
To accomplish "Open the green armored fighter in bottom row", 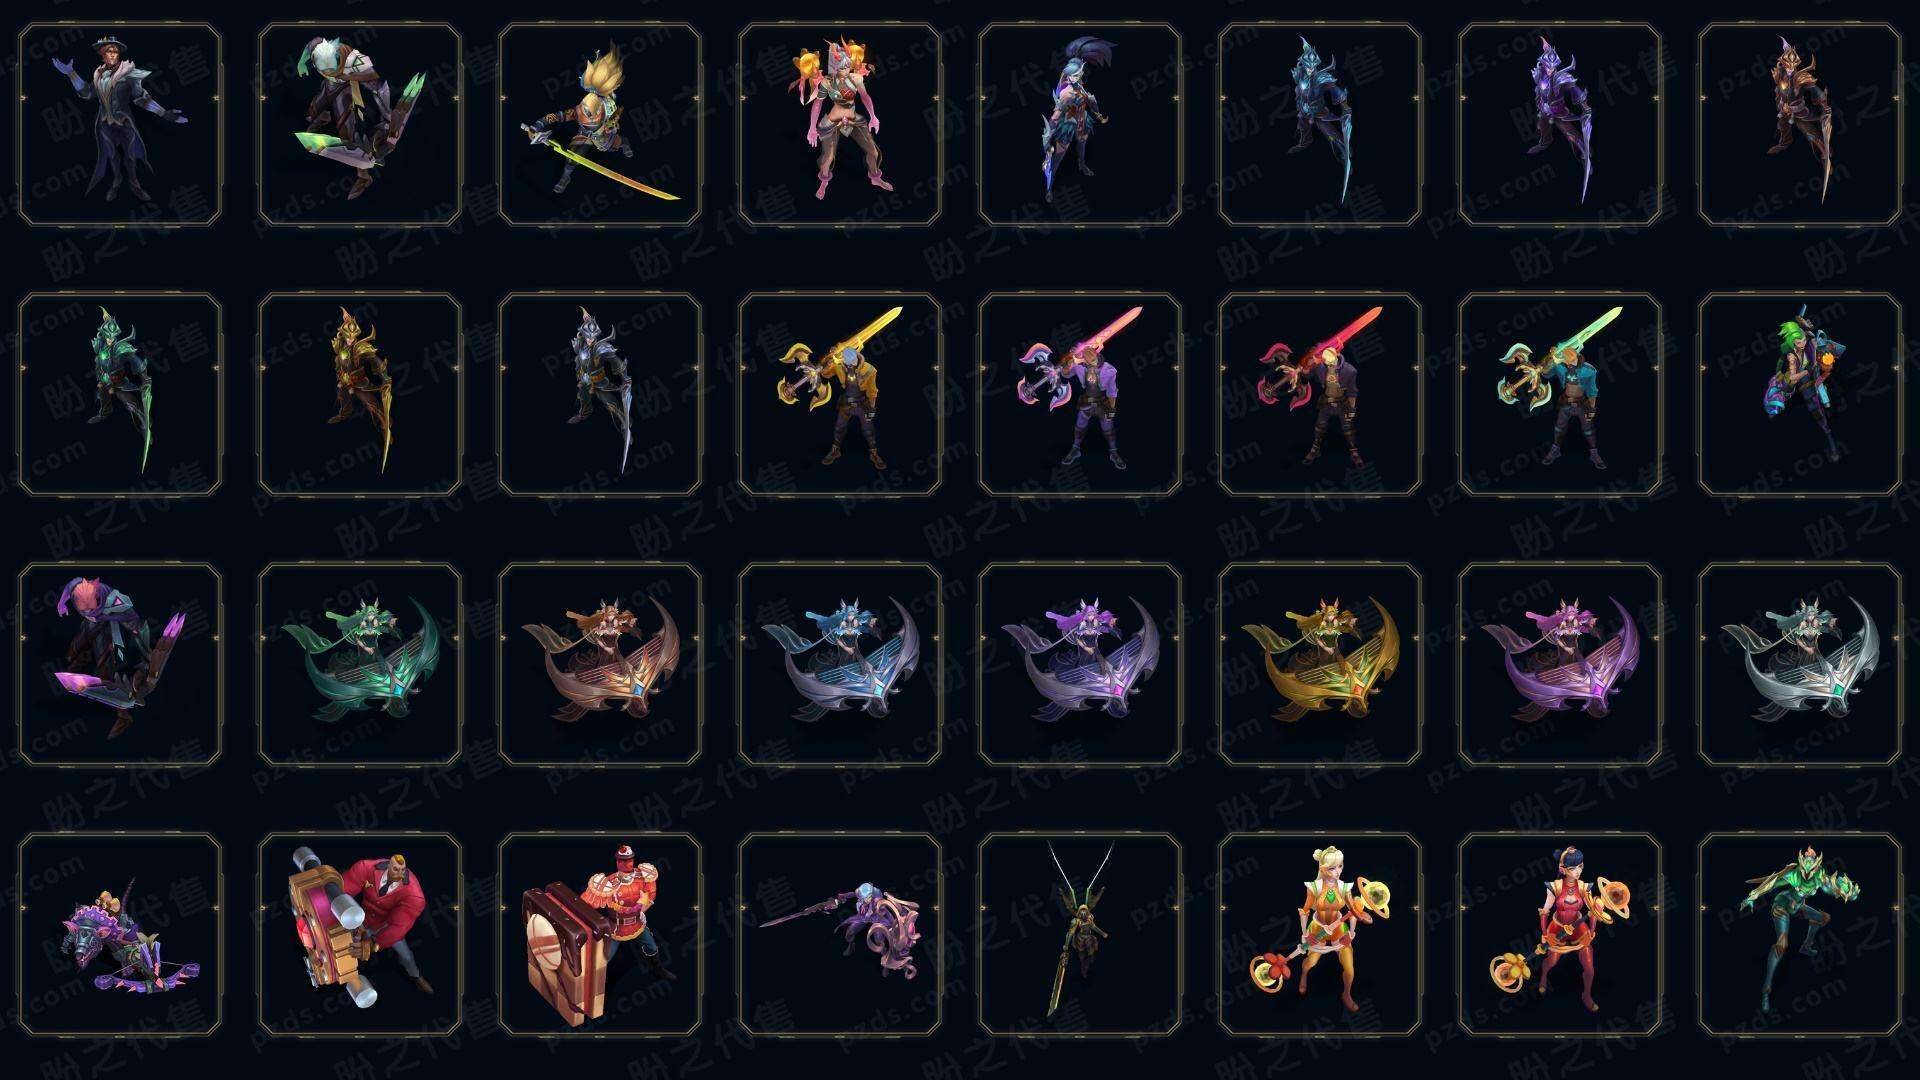I will (1800, 934).
